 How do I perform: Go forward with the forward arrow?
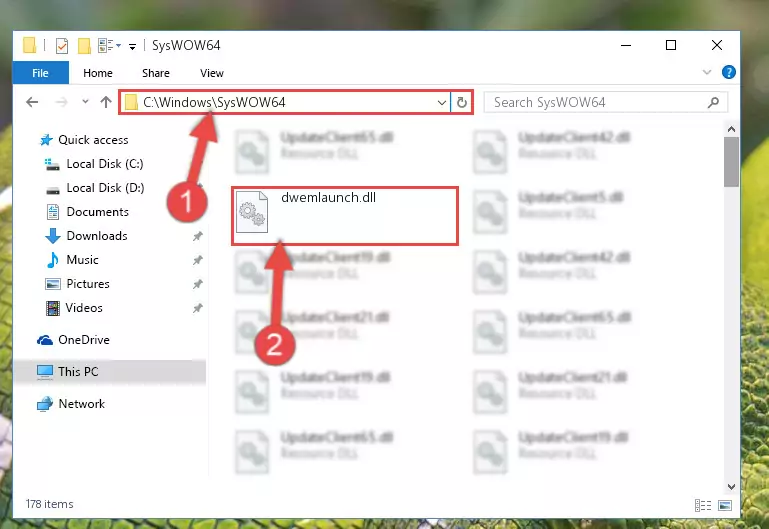click(x=61, y=102)
